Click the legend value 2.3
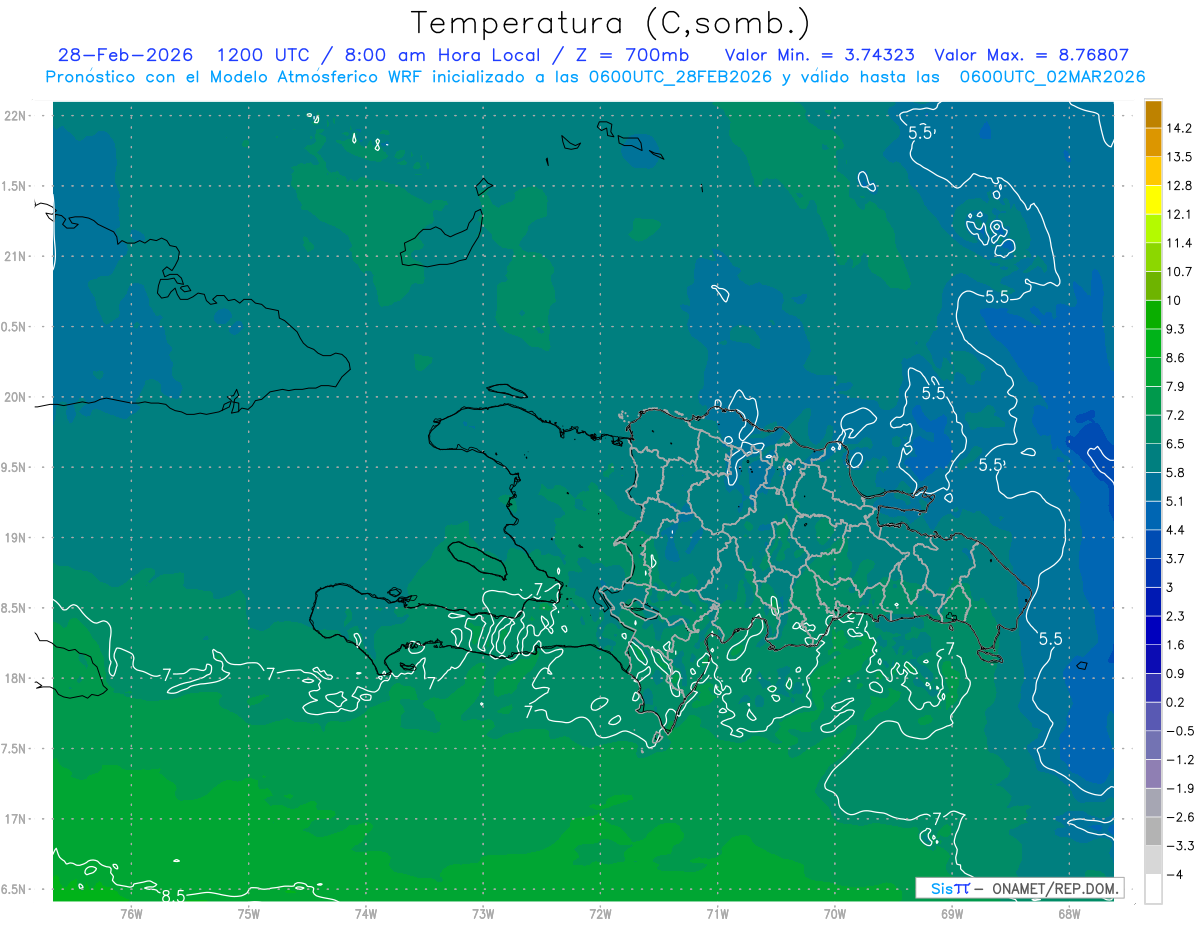 tap(1177, 616)
